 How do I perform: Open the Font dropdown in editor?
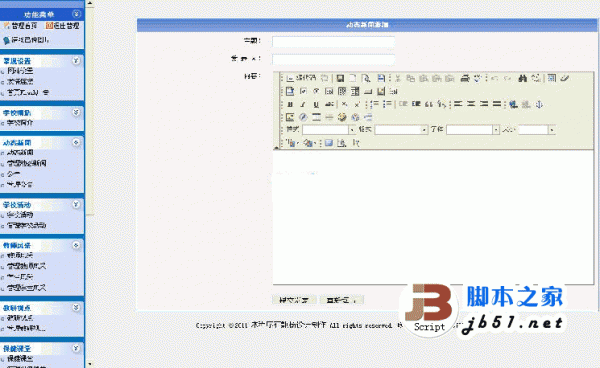click(x=473, y=130)
